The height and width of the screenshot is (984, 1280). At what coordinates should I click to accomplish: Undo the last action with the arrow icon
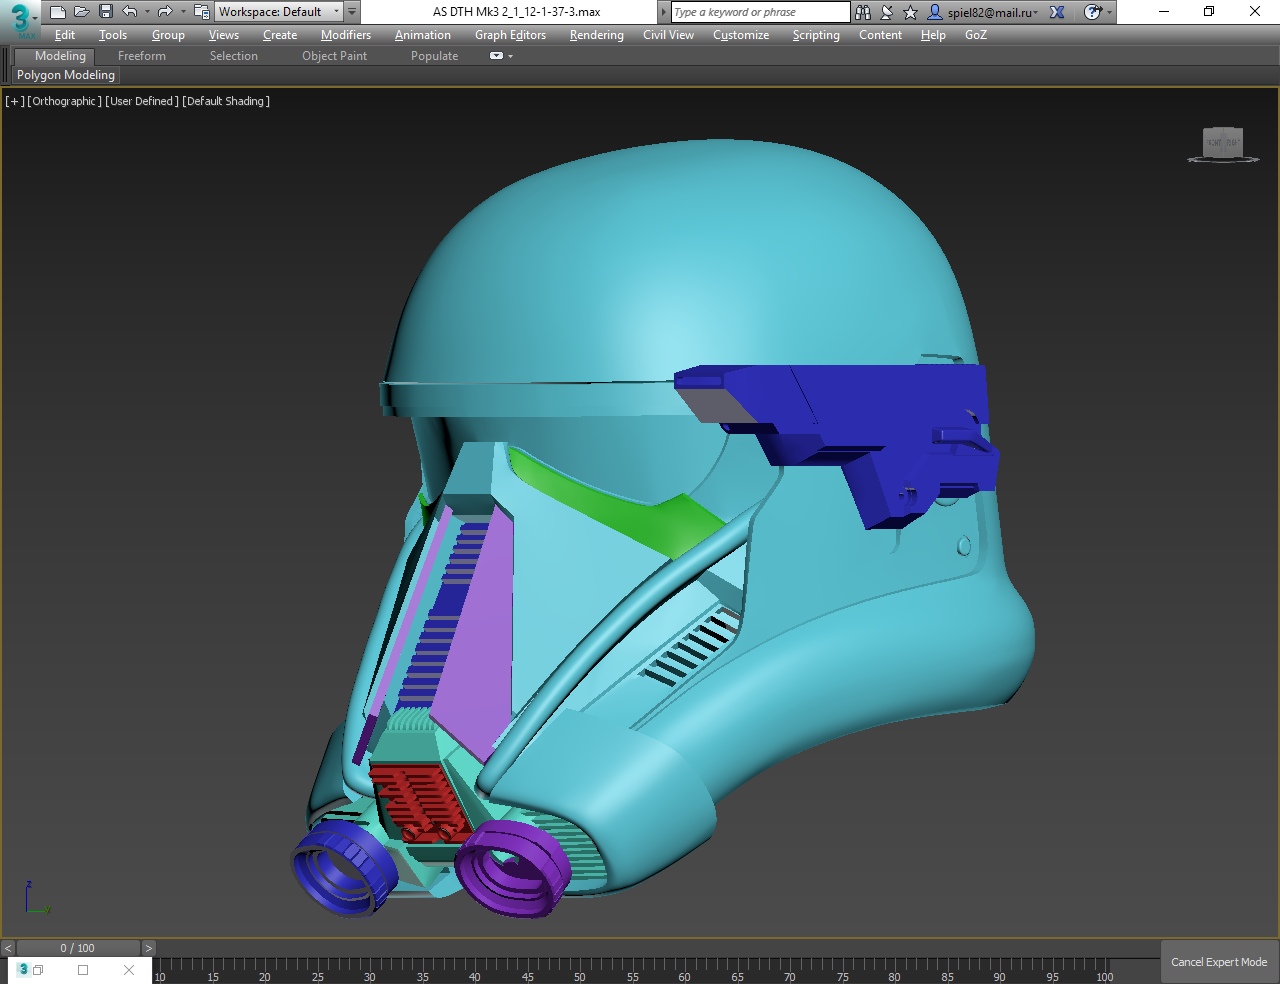130,12
